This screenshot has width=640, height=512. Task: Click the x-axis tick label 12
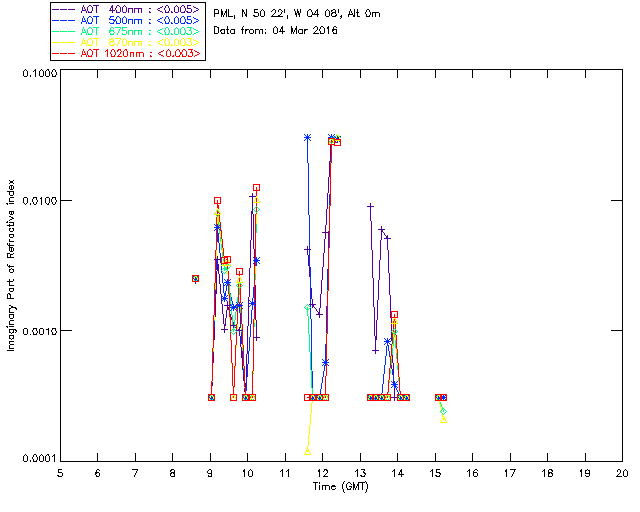coord(322,473)
